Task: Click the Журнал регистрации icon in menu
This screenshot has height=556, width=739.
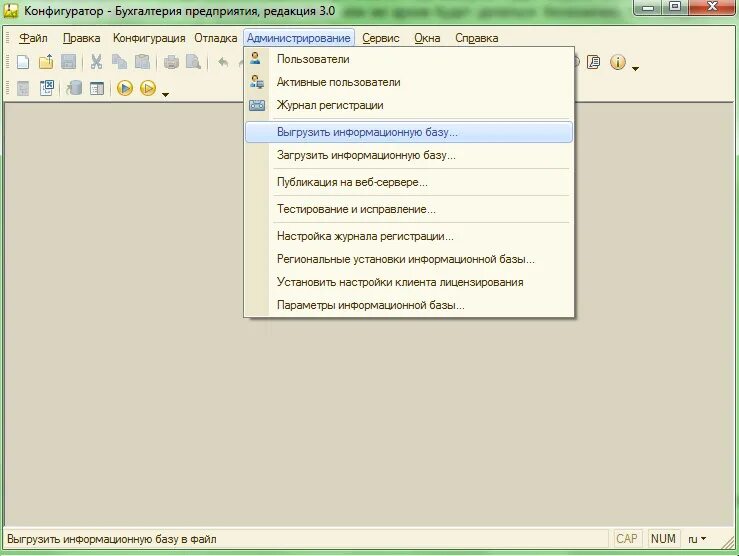Action: point(257,105)
